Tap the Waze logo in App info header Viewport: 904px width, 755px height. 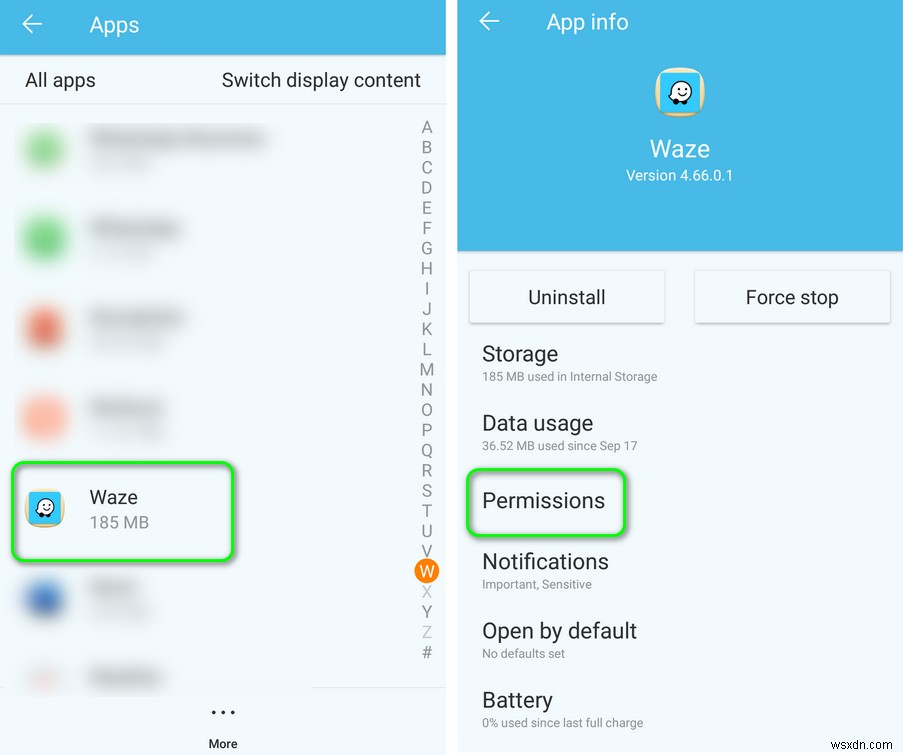coord(680,92)
